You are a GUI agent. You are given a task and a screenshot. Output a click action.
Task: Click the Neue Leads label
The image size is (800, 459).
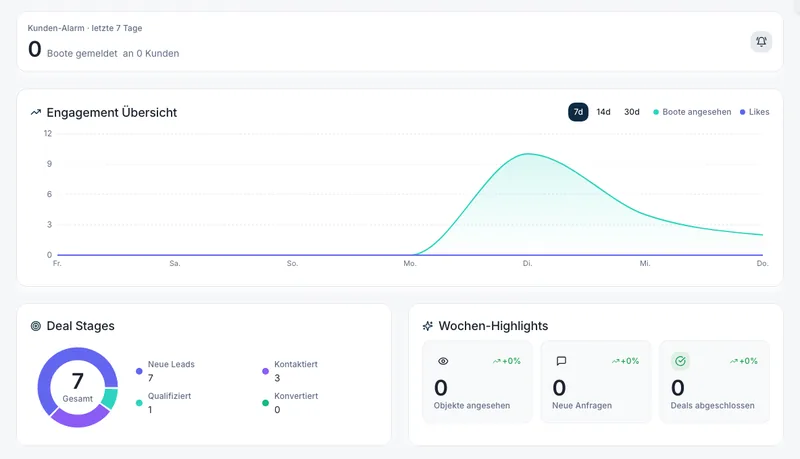click(x=171, y=364)
